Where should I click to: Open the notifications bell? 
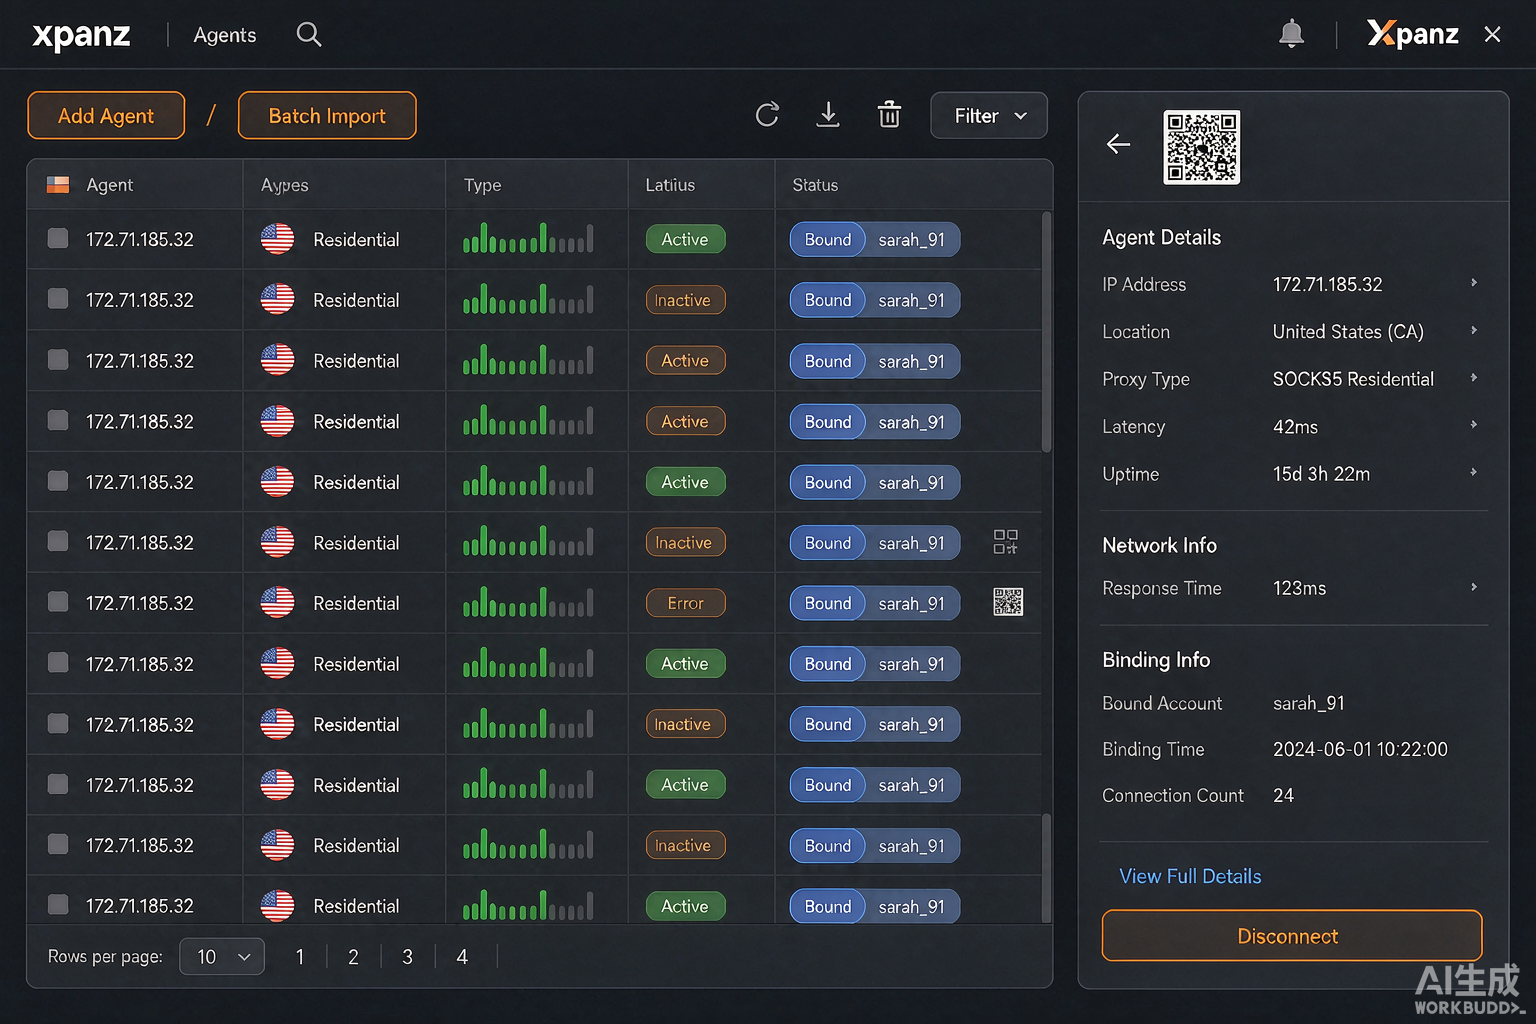tap(1291, 34)
